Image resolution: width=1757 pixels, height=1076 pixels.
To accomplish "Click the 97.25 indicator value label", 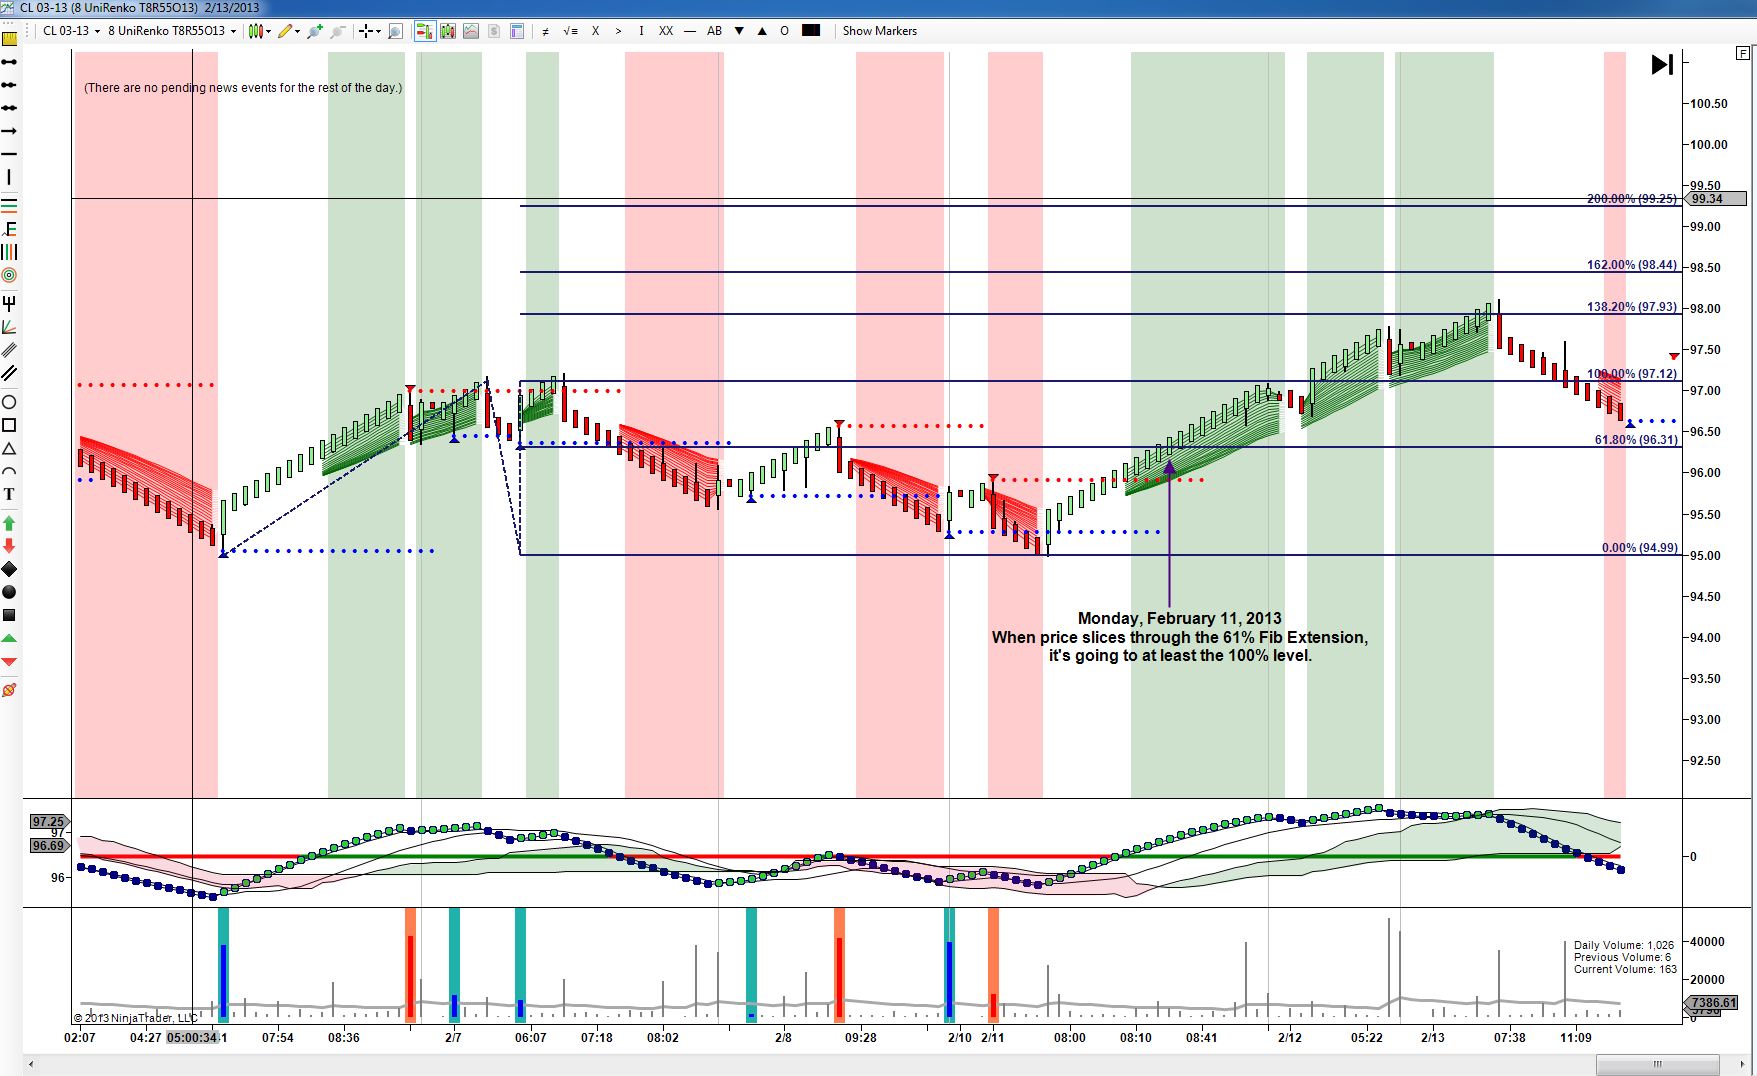I will [48, 821].
